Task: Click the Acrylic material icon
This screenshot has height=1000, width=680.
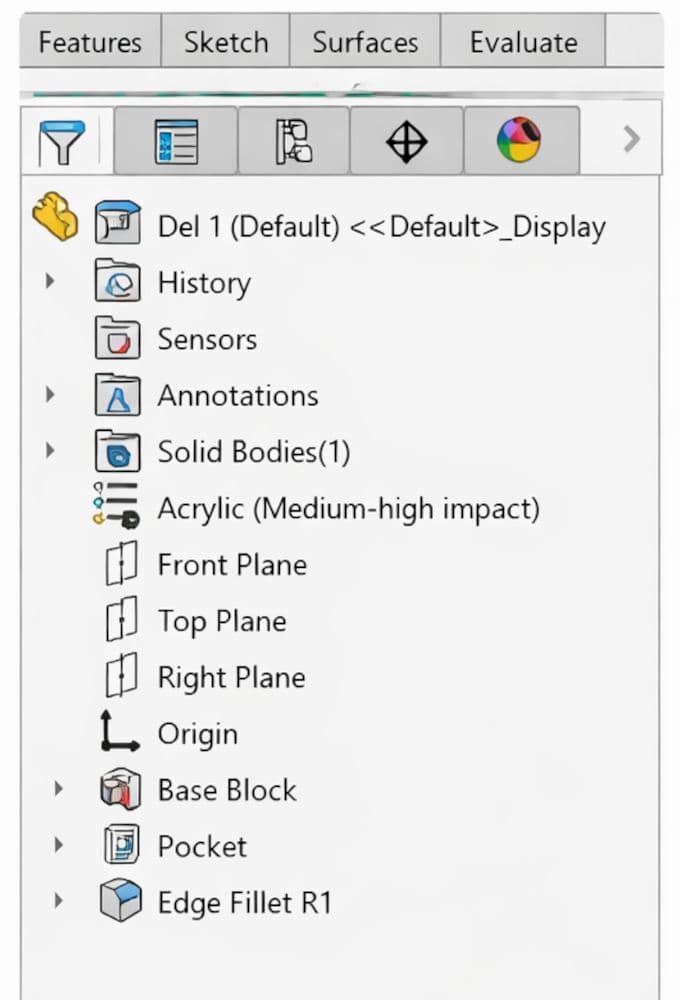Action: pyautogui.click(x=115, y=508)
